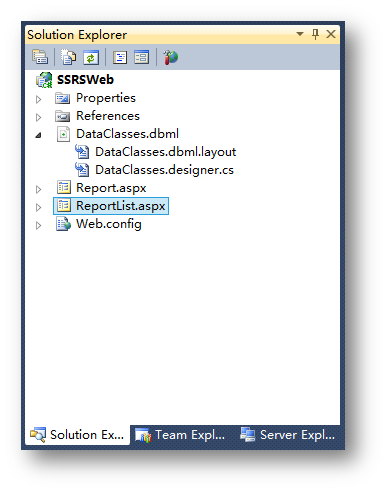Select the Web.config label
This screenshot has width=387, height=492.
point(109,224)
